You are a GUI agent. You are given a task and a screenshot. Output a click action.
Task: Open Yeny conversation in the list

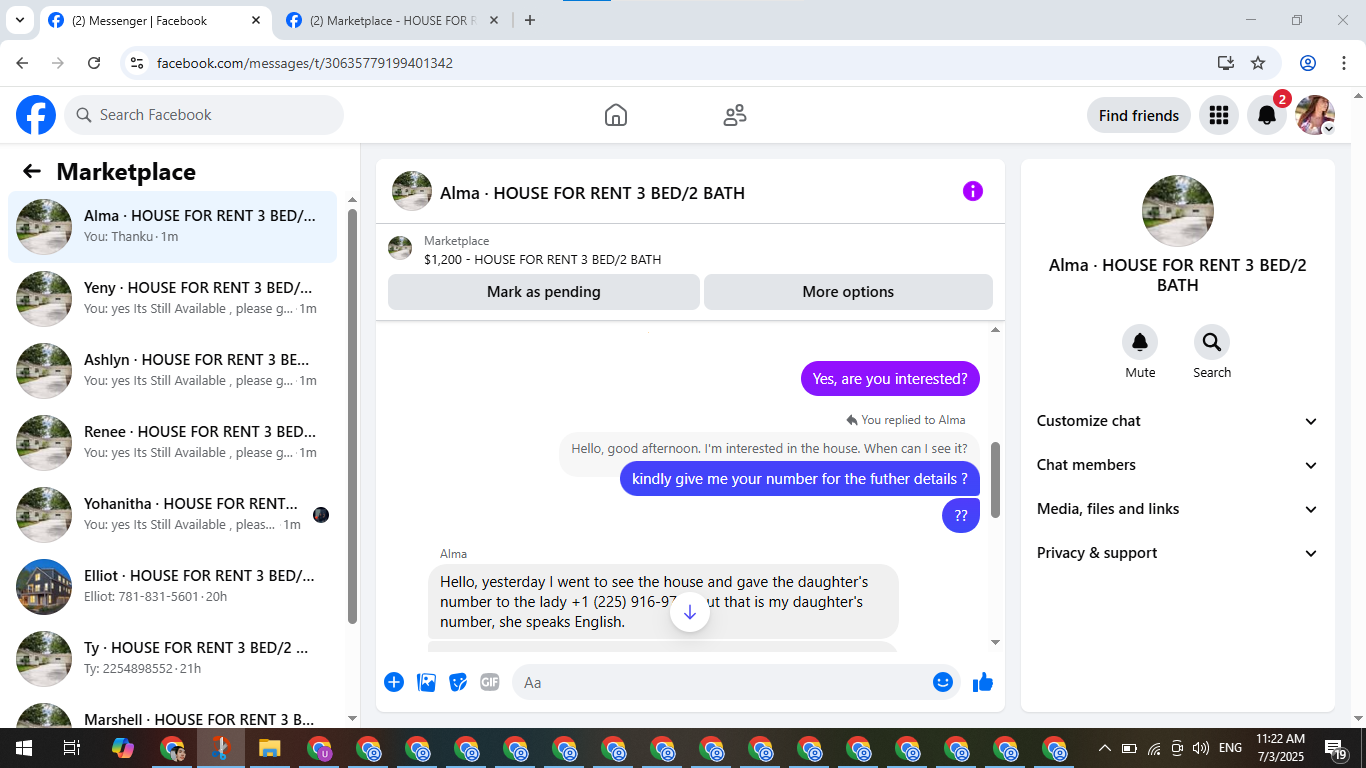tap(172, 299)
